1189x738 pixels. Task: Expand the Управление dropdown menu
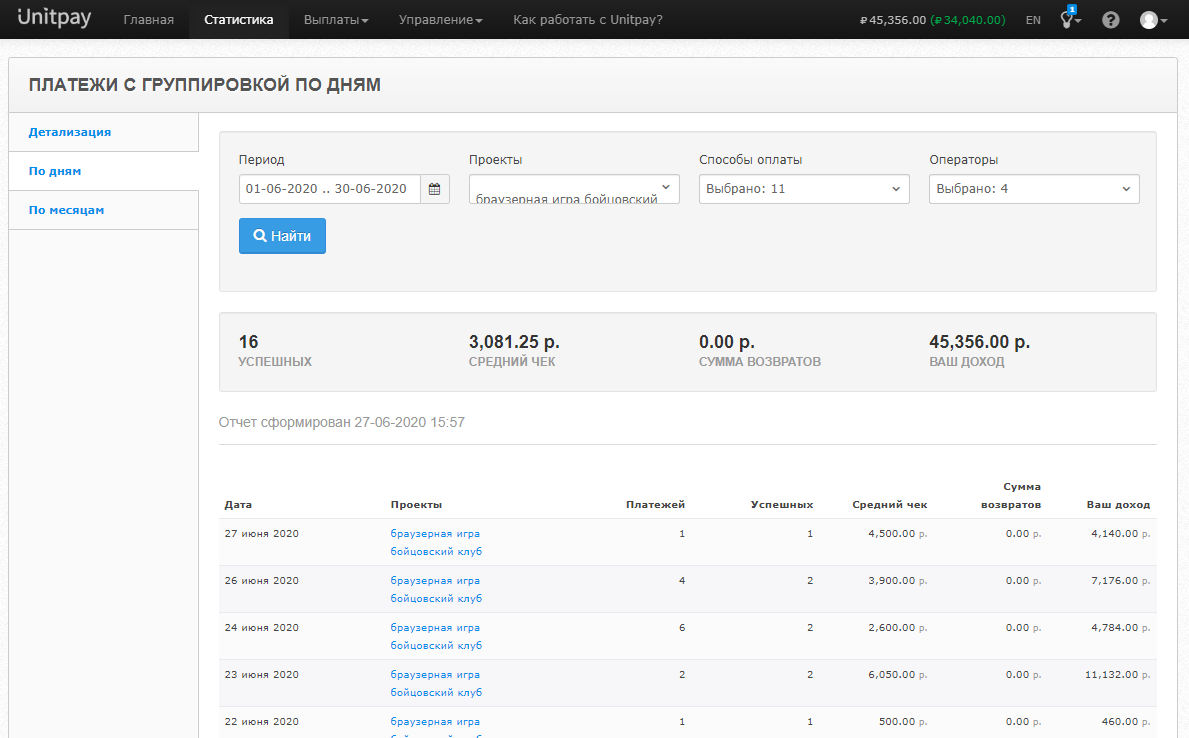pyautogui.click(x=440, y=20)
